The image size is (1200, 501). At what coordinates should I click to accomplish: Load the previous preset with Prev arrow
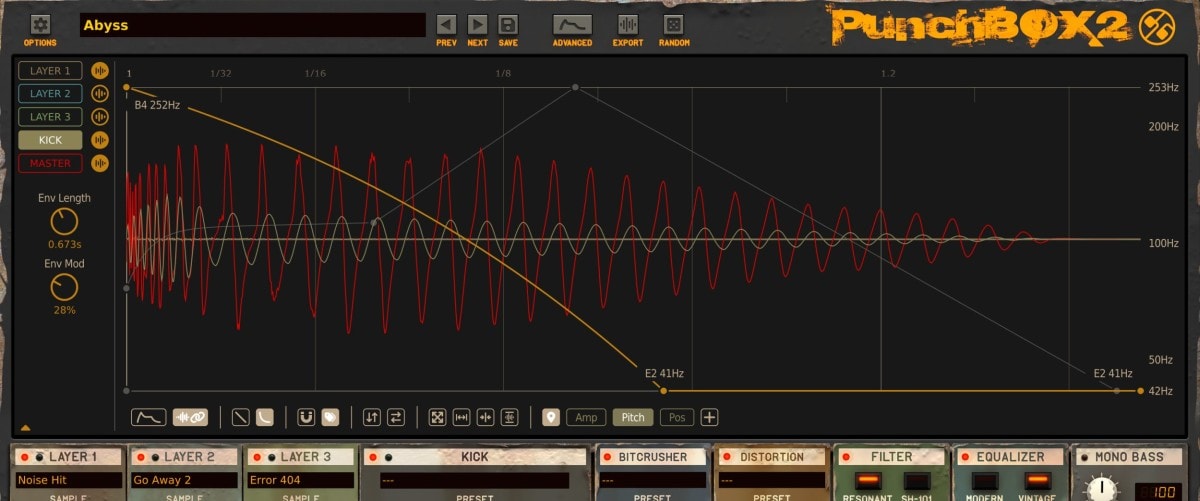[447, 24]
